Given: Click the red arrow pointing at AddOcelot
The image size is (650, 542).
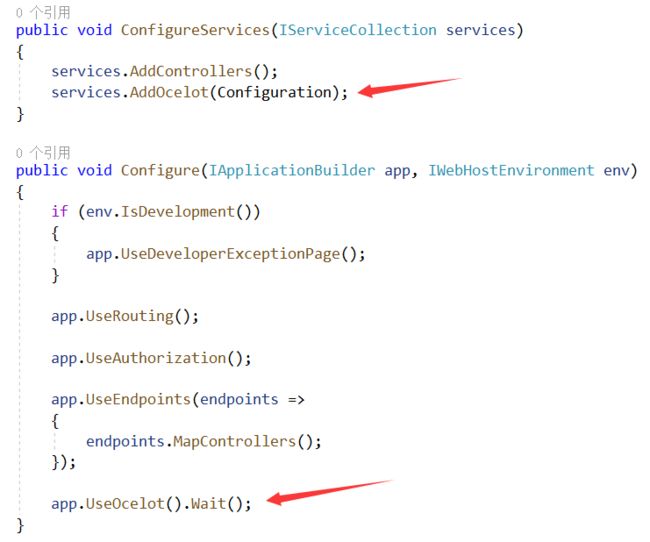Looking at the screenshot, I should point(410,87).
